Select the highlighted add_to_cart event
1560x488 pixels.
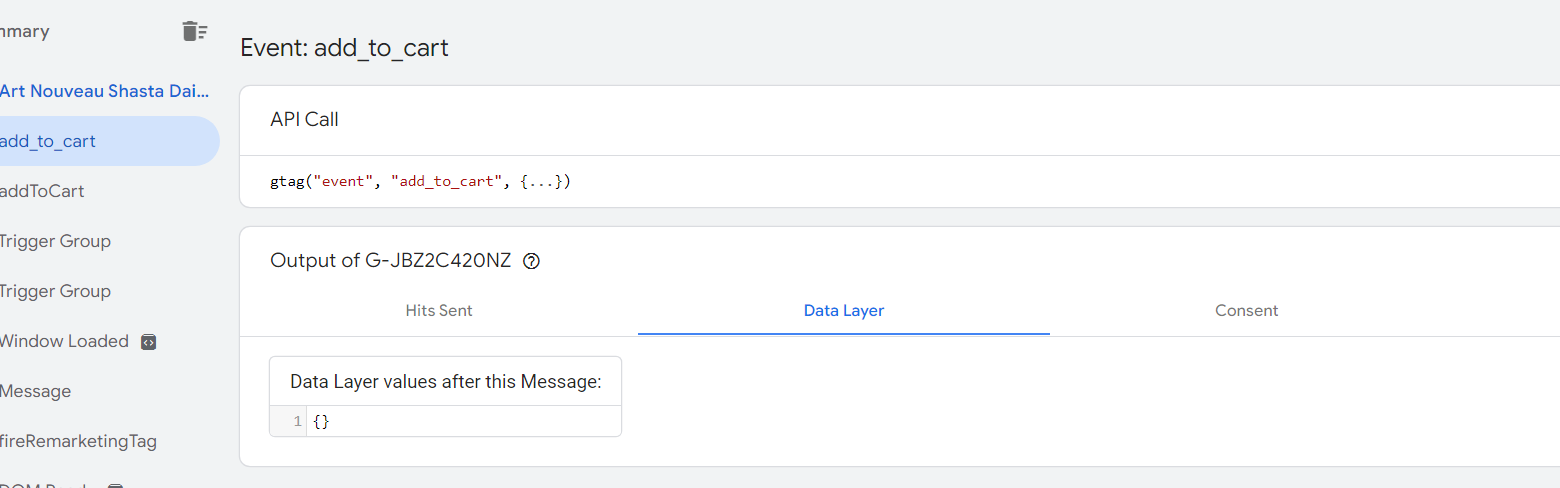click(109, 141)
